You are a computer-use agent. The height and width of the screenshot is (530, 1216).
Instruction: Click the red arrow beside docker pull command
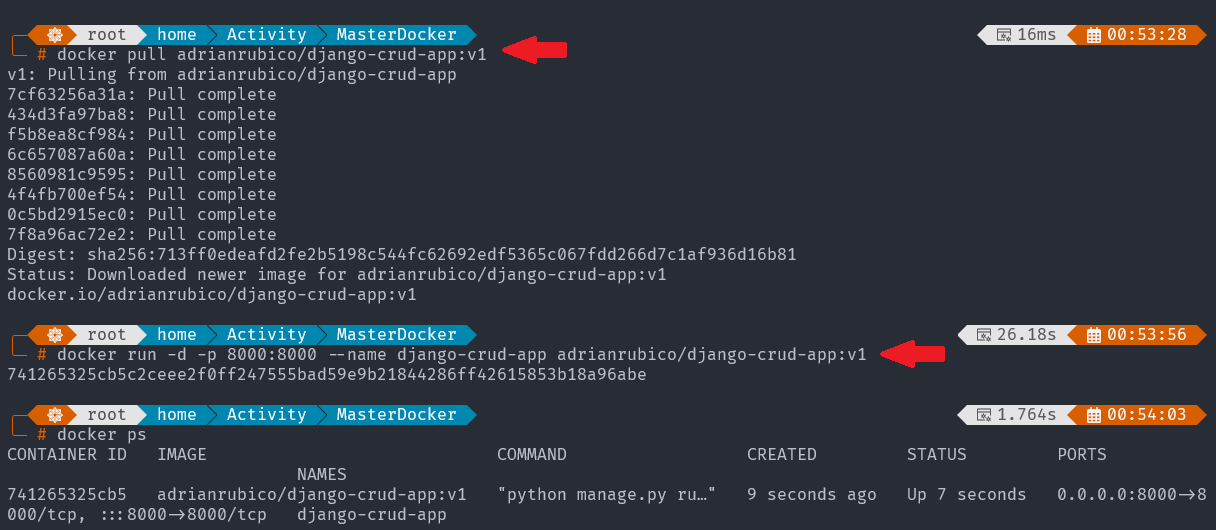coord(534,49)
